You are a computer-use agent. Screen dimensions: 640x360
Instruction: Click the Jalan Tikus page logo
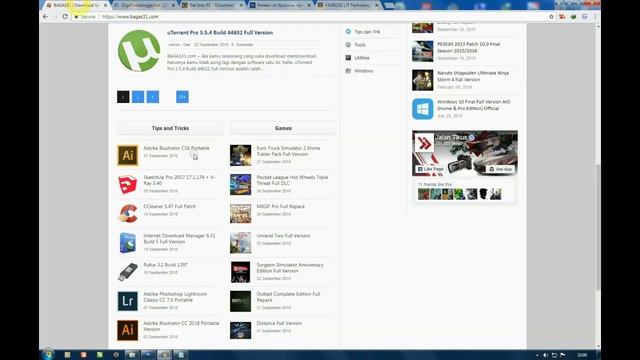click(x=424, y=143)
